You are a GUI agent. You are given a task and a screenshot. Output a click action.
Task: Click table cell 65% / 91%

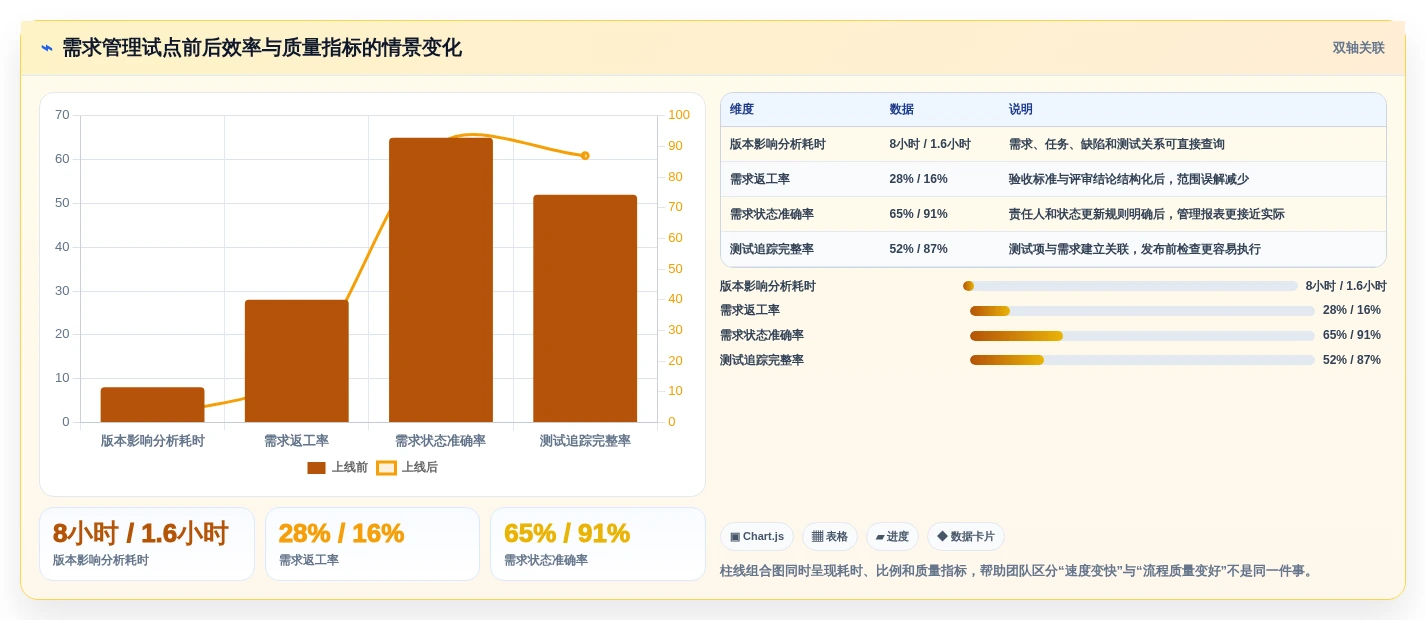[x=918, y=214]
